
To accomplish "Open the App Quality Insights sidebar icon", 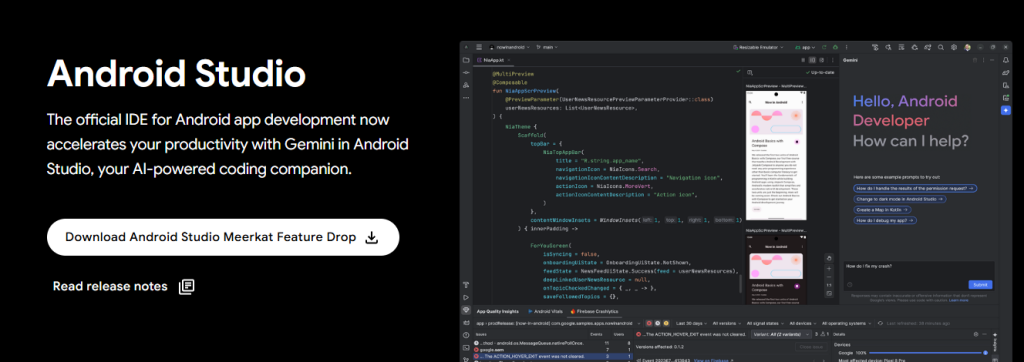I will 466,310.
